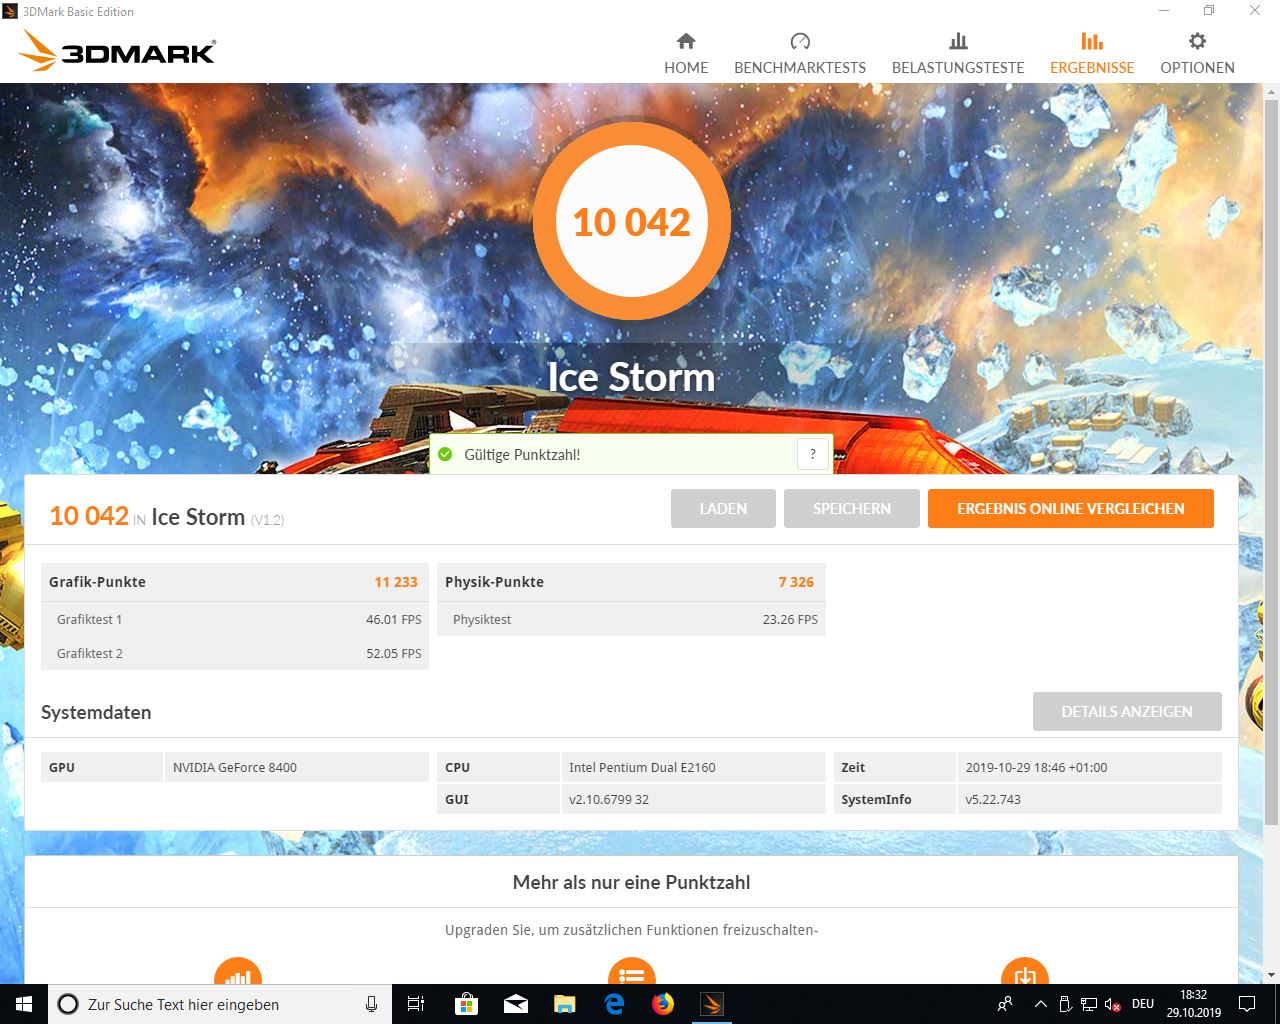Click the scrollbar up arrow
Viewport: 1280px width, 1024px height.
1272,90
